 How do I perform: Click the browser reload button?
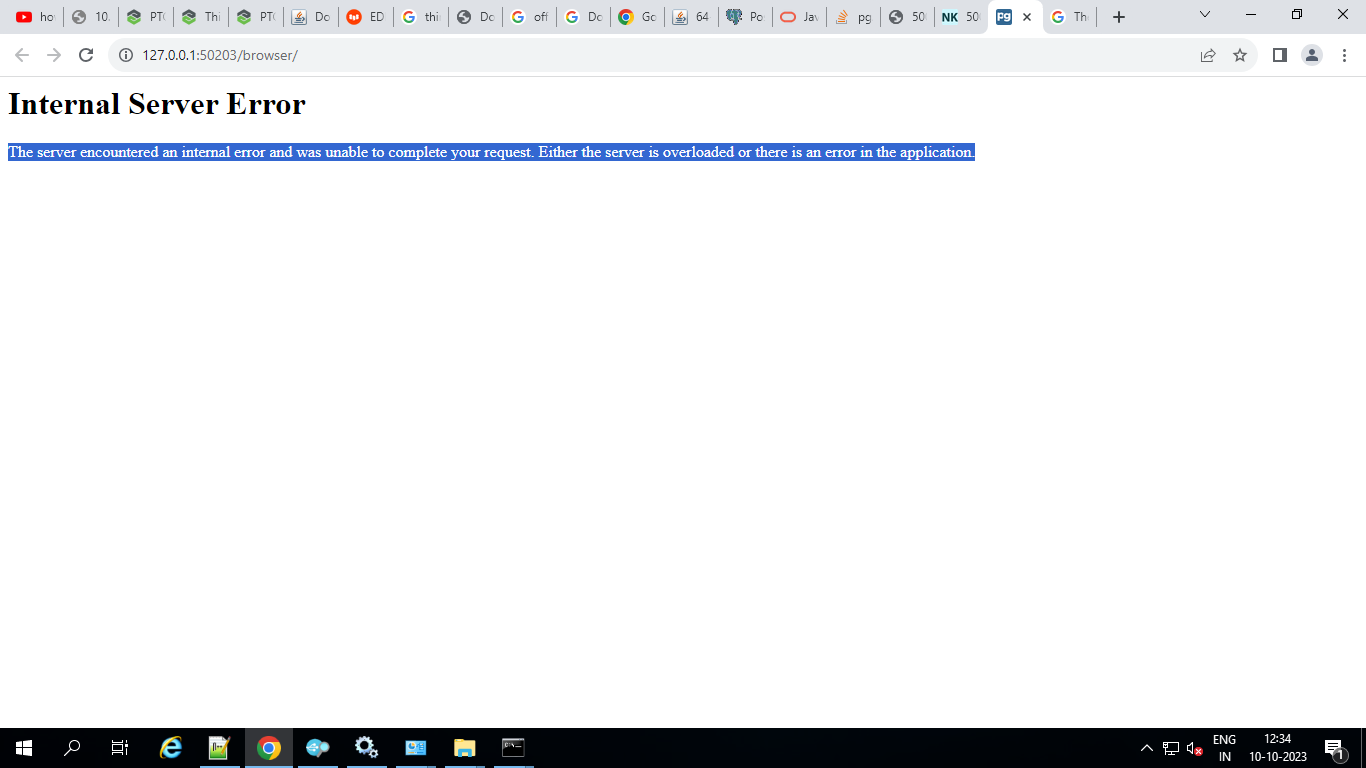pyautogui.click(x=84, y=55)
